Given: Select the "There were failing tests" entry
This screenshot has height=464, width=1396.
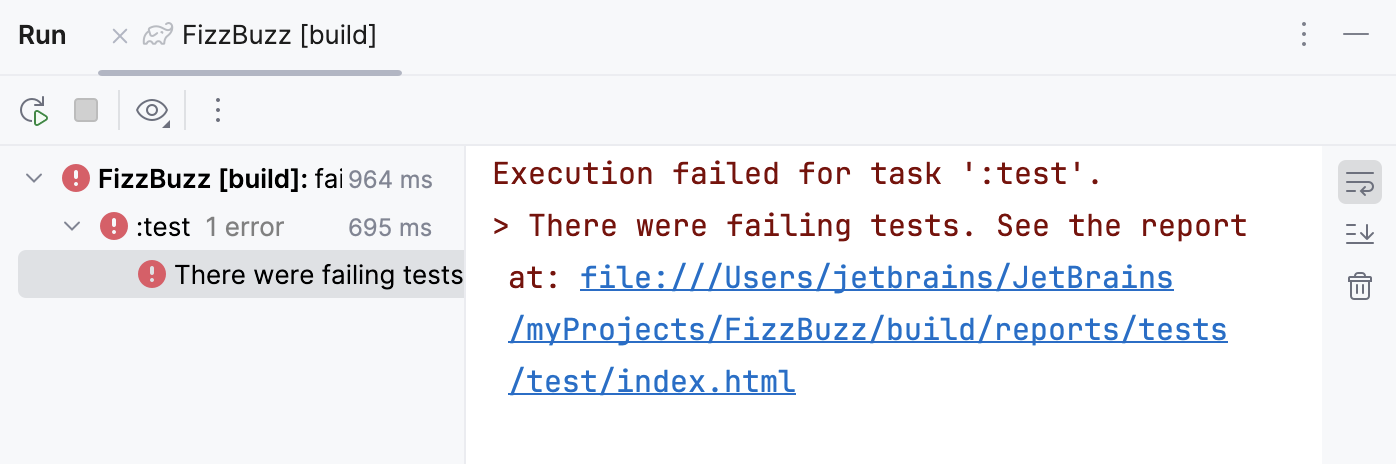Looking at the screenshot, I should (318, 274).
